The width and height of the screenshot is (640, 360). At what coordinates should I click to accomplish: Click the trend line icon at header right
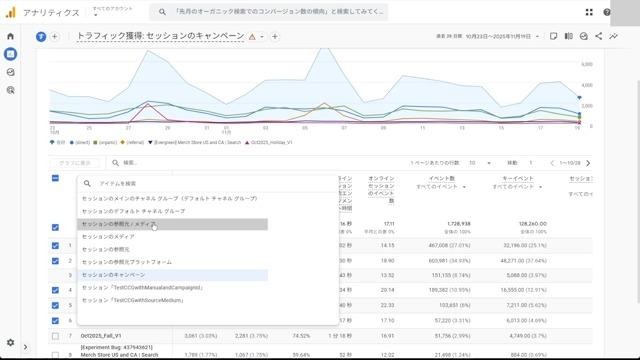coord(613,36)
